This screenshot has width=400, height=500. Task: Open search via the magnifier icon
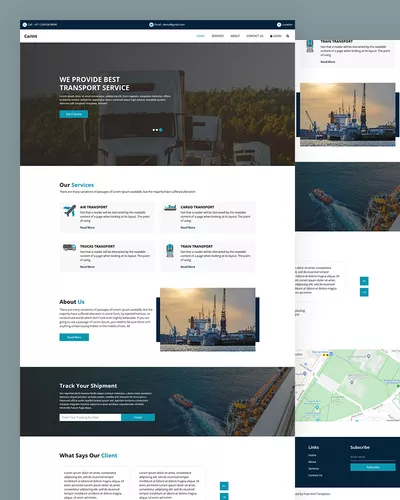[288, 36]
